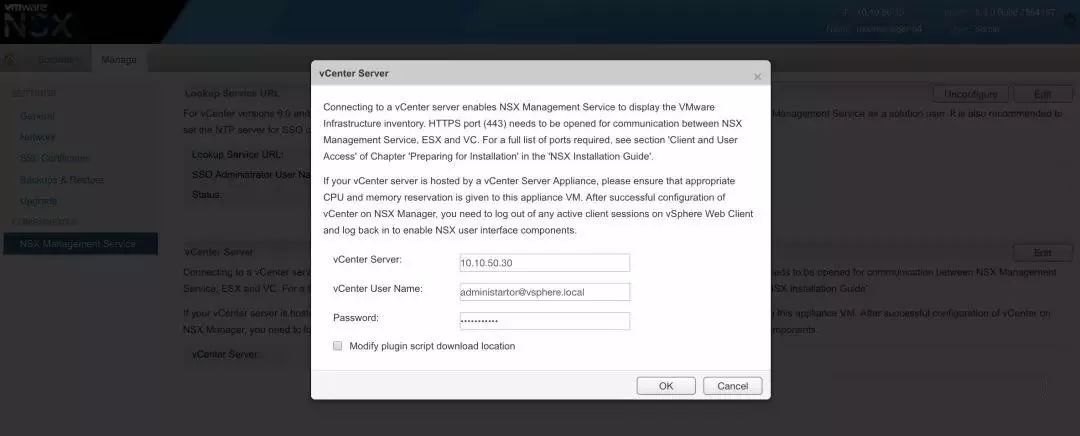Open SSL Certificates in sidebar
The width and height of the screenshot is (1080, 436).
54,158
